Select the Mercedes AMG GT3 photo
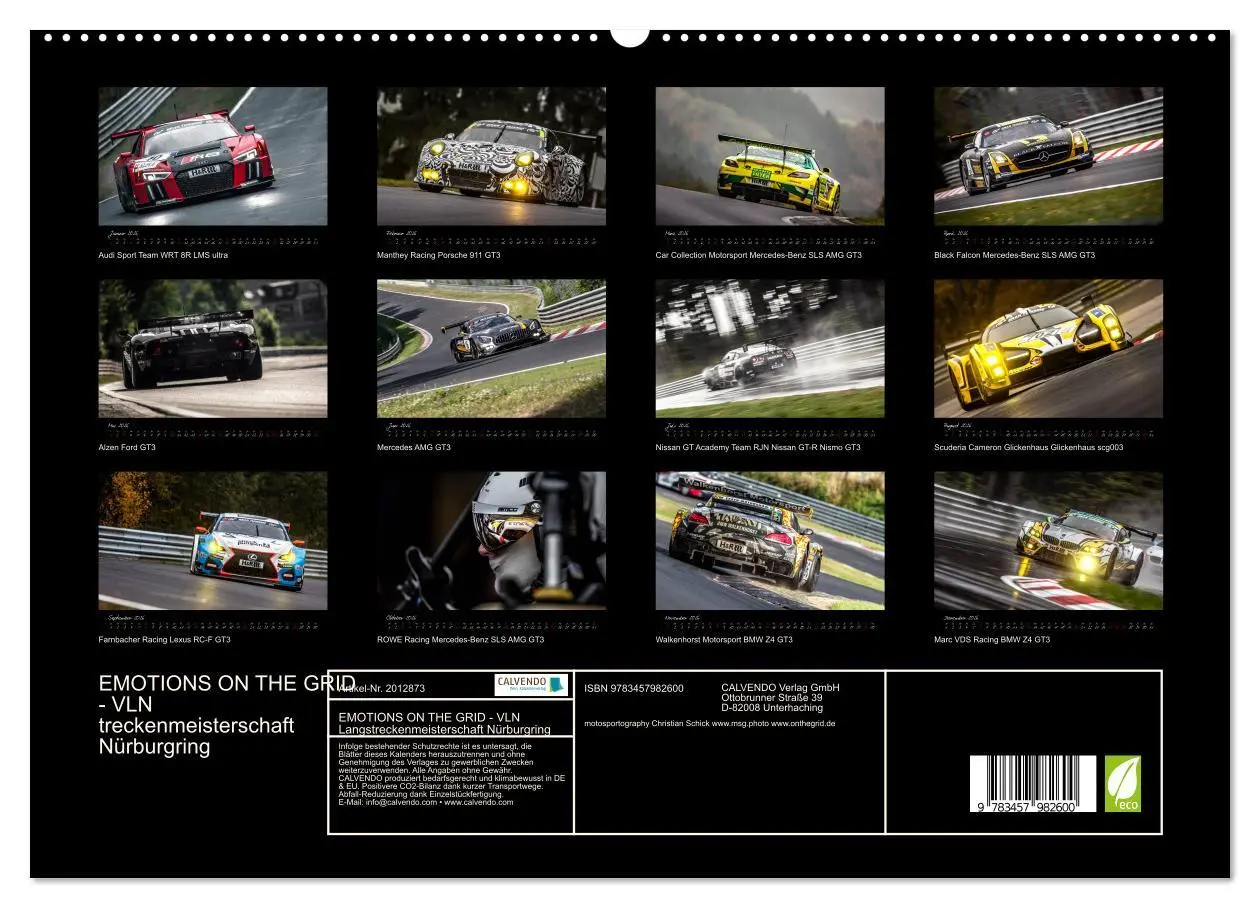 click(491, 348)
